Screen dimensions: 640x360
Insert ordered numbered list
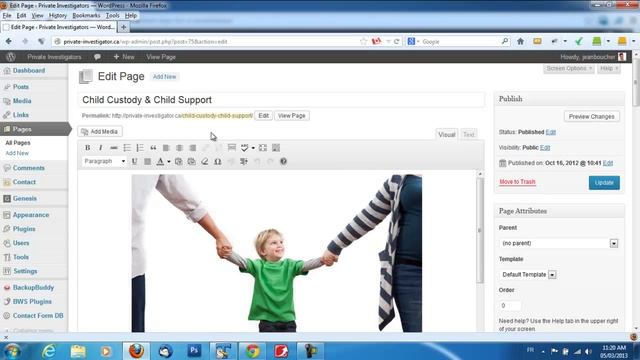[x=140, y=148]
